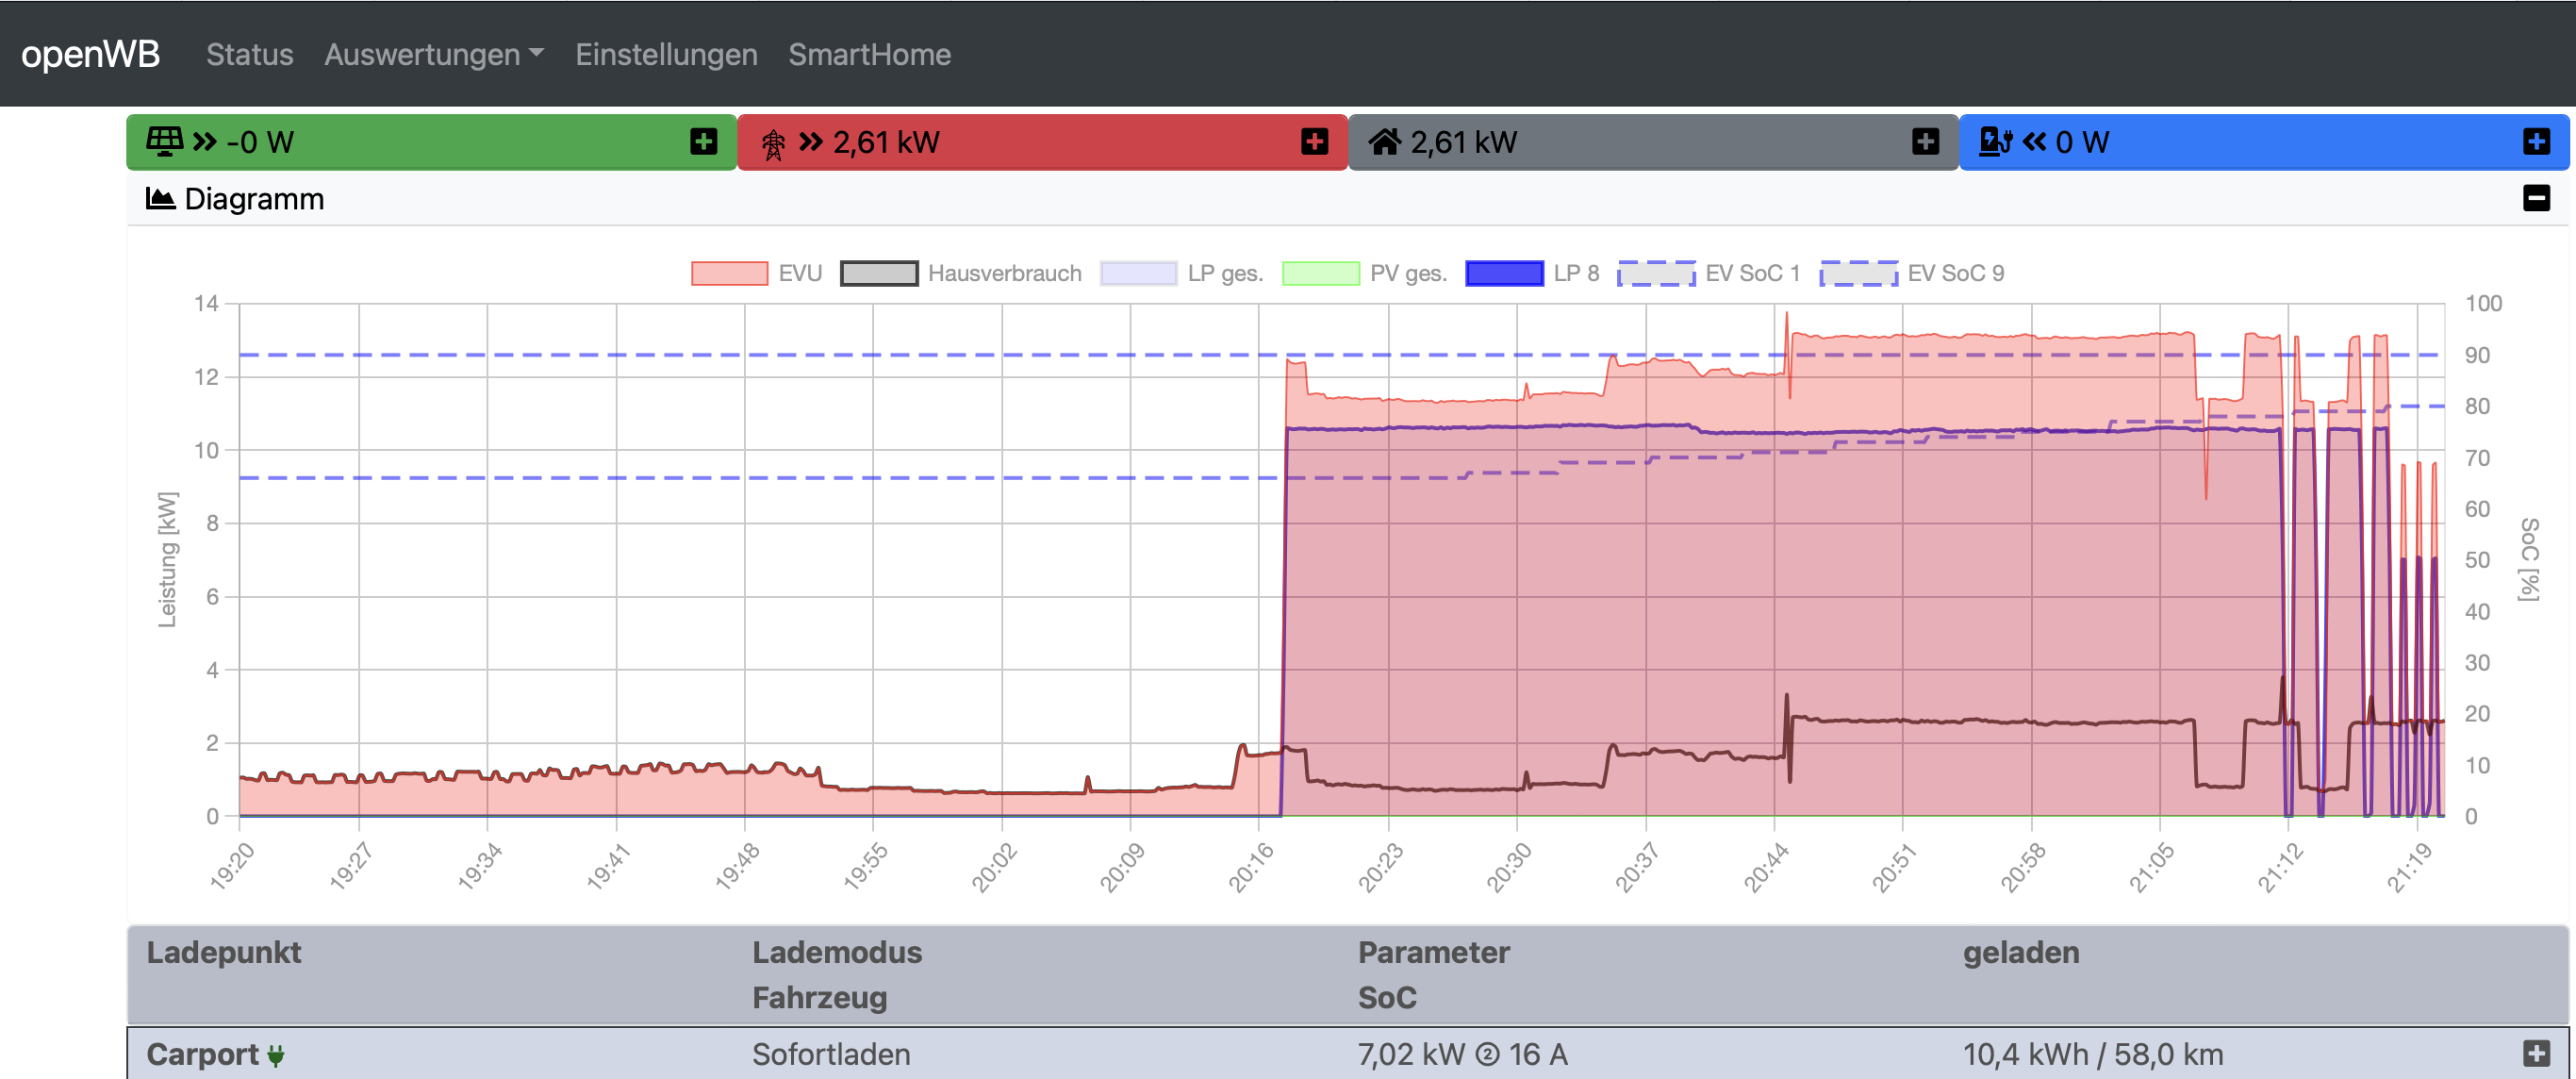The image size is (2576, 1079).
Task: Click the house consumption icon
Action: [x=1384, y=142]
